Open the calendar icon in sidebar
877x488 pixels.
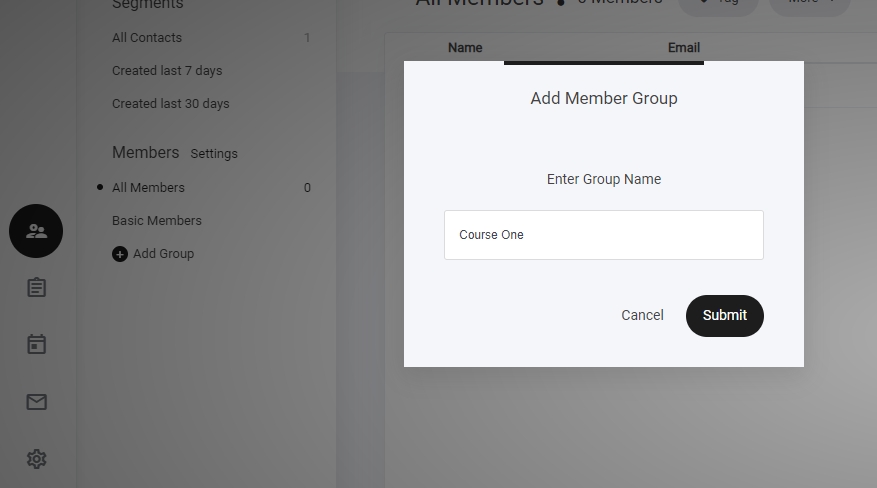(36, 345)
